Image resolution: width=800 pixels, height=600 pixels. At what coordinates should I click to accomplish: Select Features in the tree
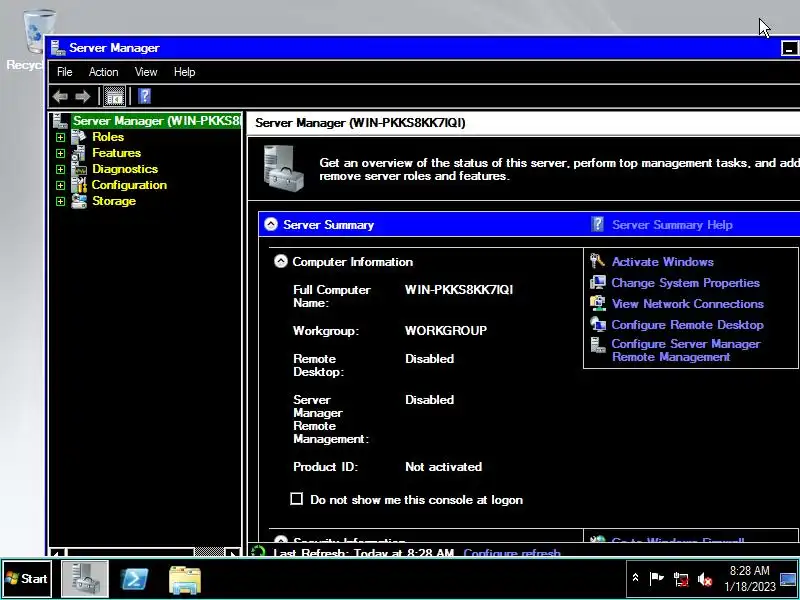coord(116,153)
